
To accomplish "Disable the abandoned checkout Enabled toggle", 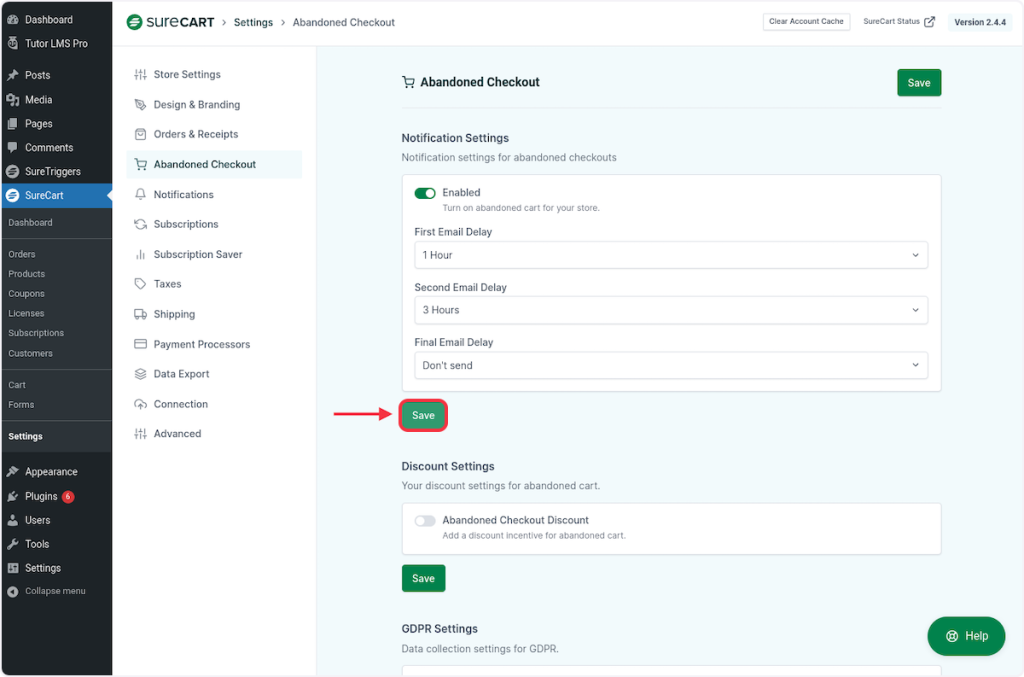I will (425, 193).
